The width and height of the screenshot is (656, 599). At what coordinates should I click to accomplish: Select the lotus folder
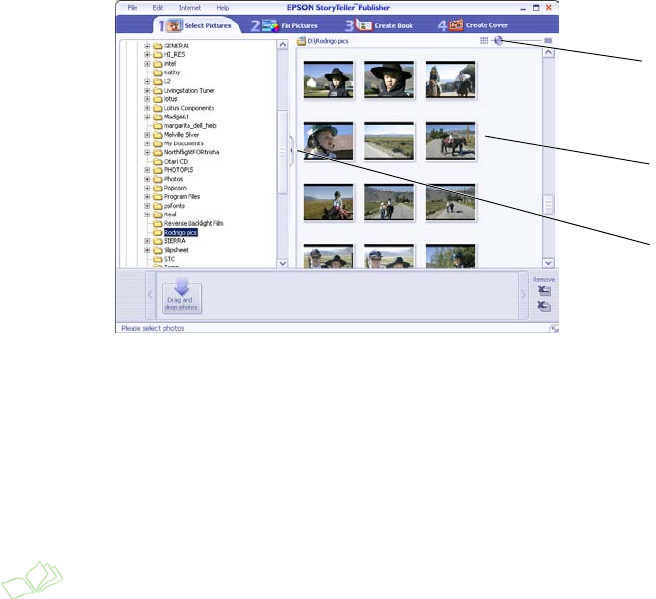(x=170, y=99)
